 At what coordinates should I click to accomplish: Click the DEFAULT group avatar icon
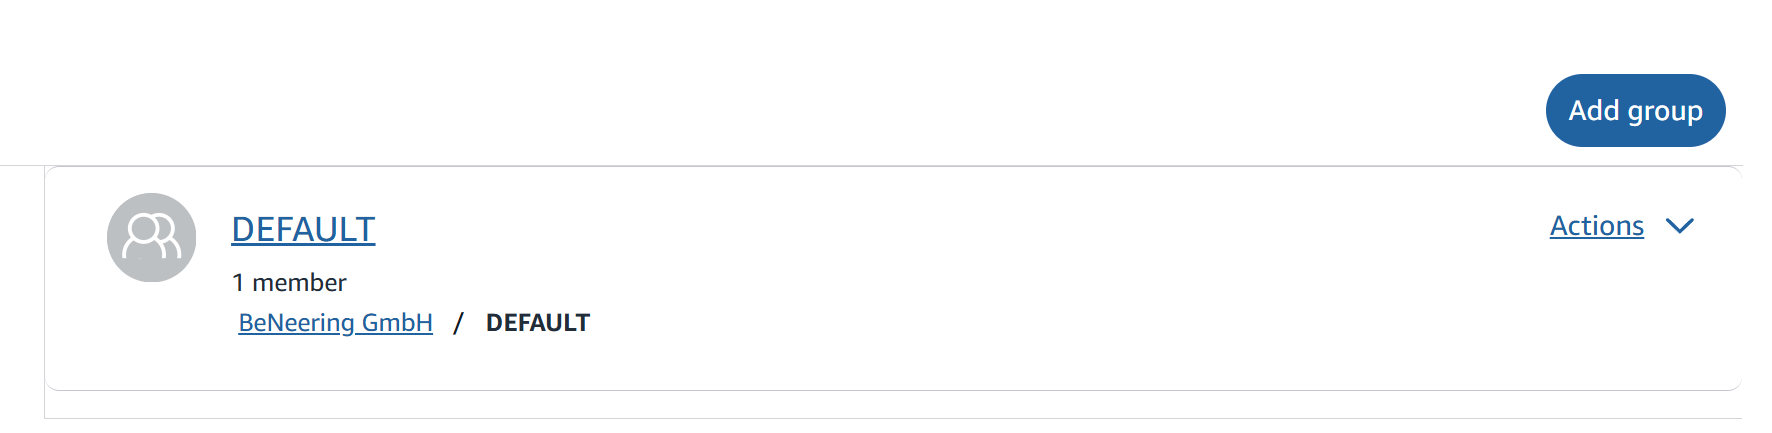click(x=151, y=237)
